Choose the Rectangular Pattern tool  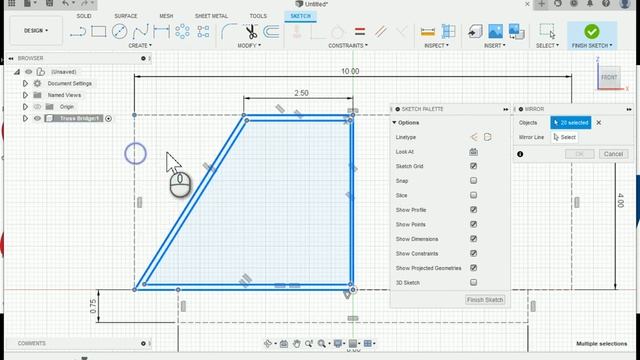(203, 31)
